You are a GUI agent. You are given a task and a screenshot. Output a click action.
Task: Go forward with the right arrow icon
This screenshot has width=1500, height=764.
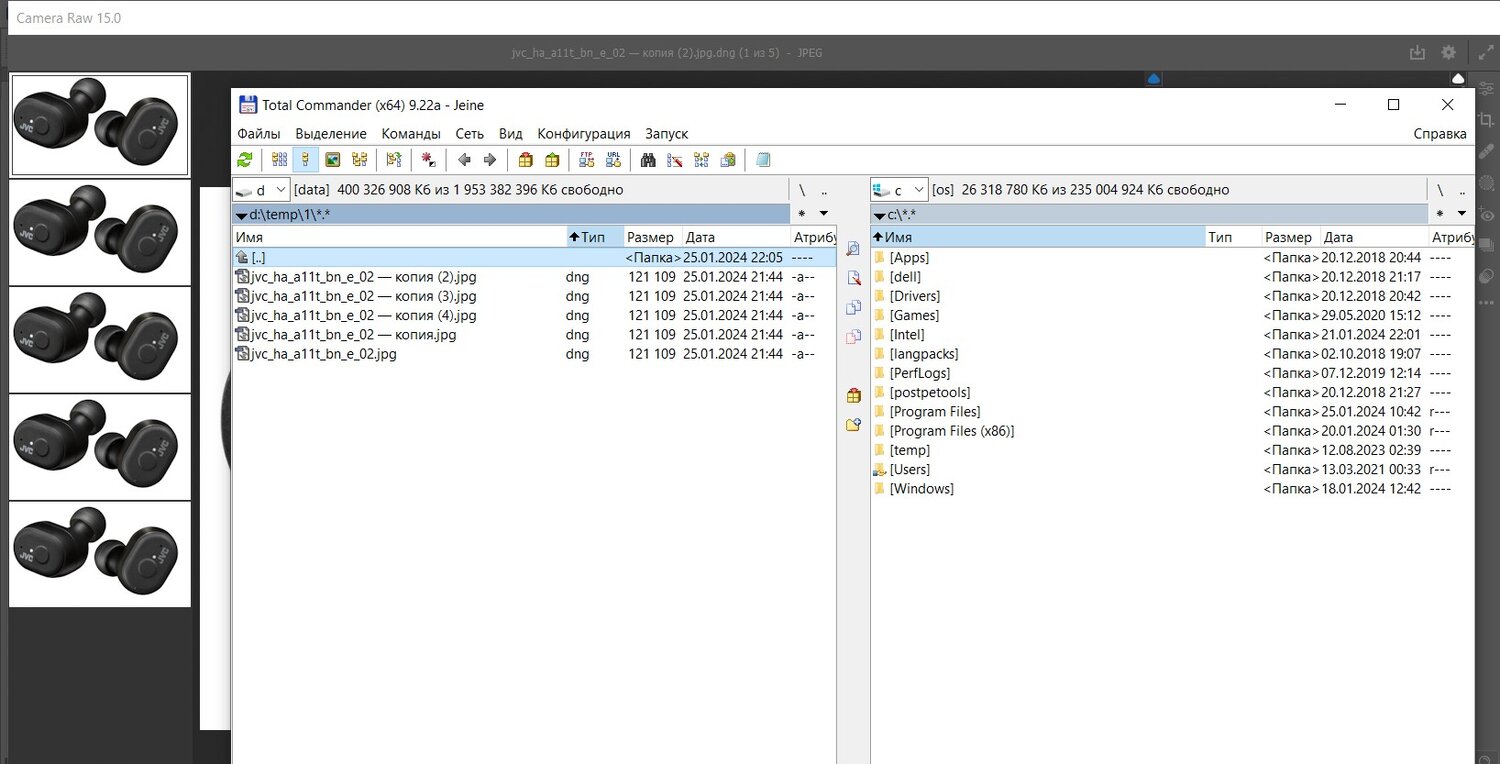490,160
